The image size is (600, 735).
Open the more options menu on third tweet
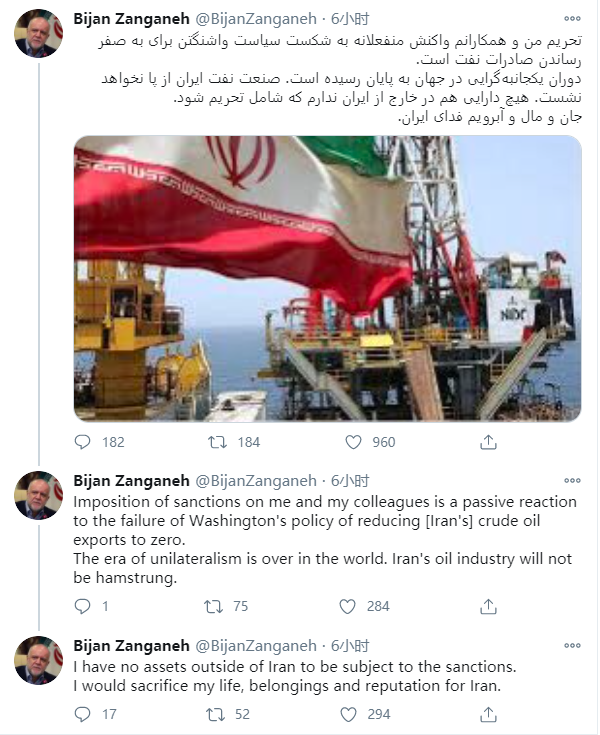pos(572,645)
